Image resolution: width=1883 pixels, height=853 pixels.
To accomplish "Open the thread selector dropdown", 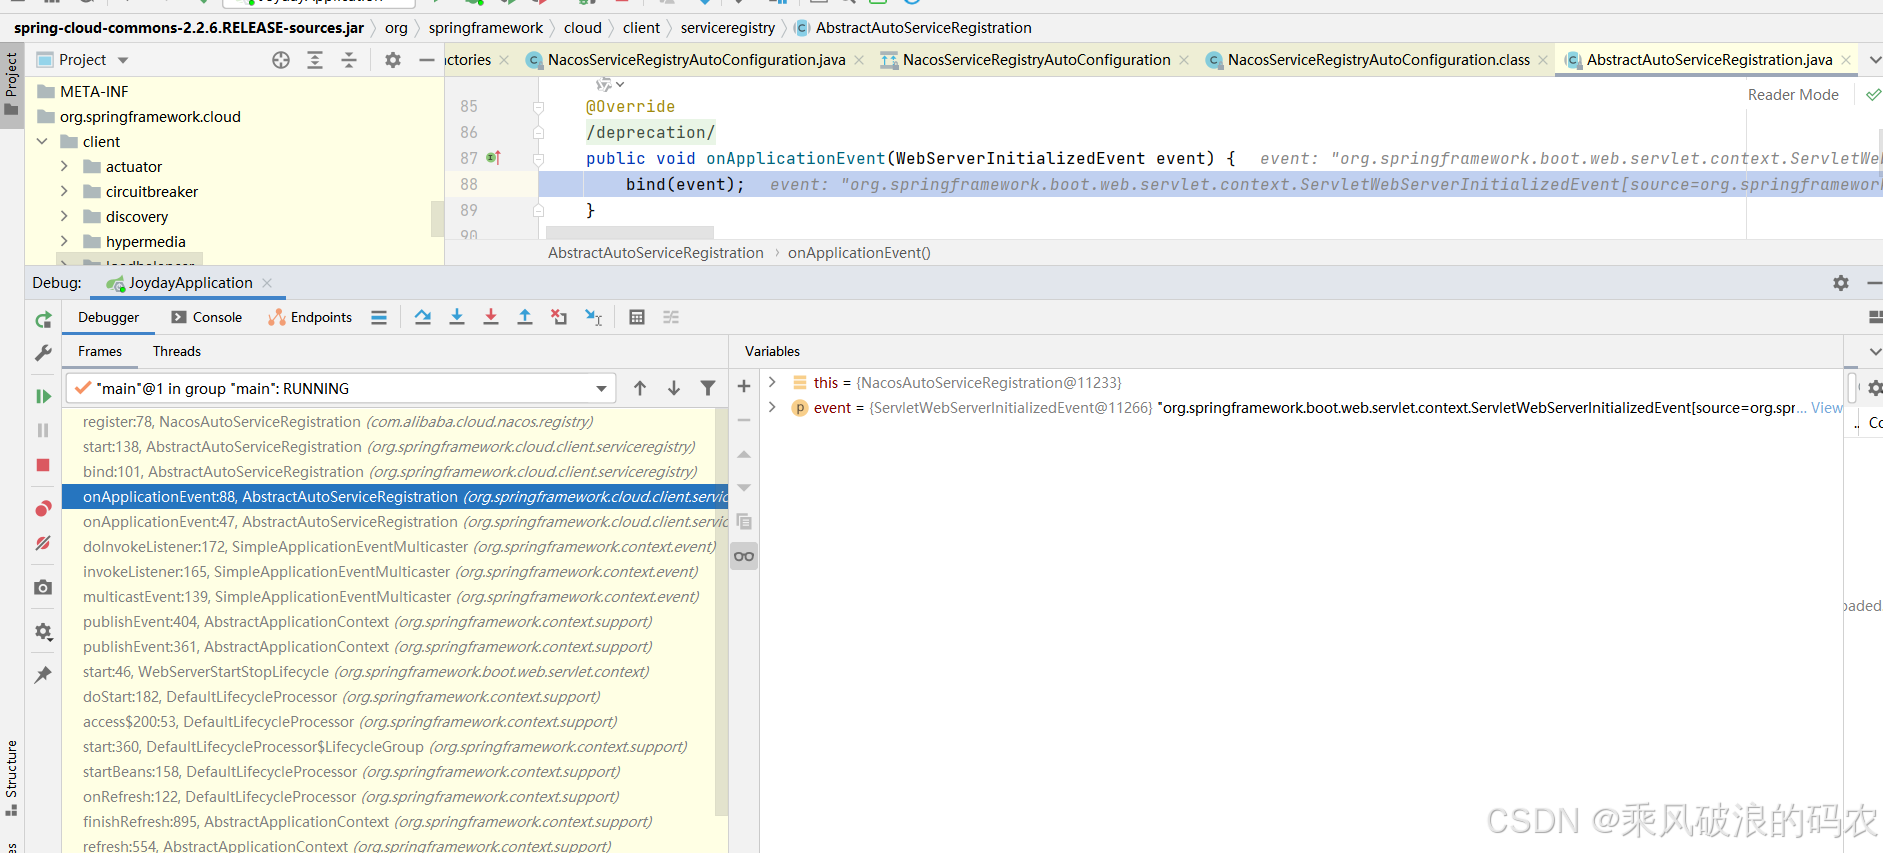I will coord(601,388).
